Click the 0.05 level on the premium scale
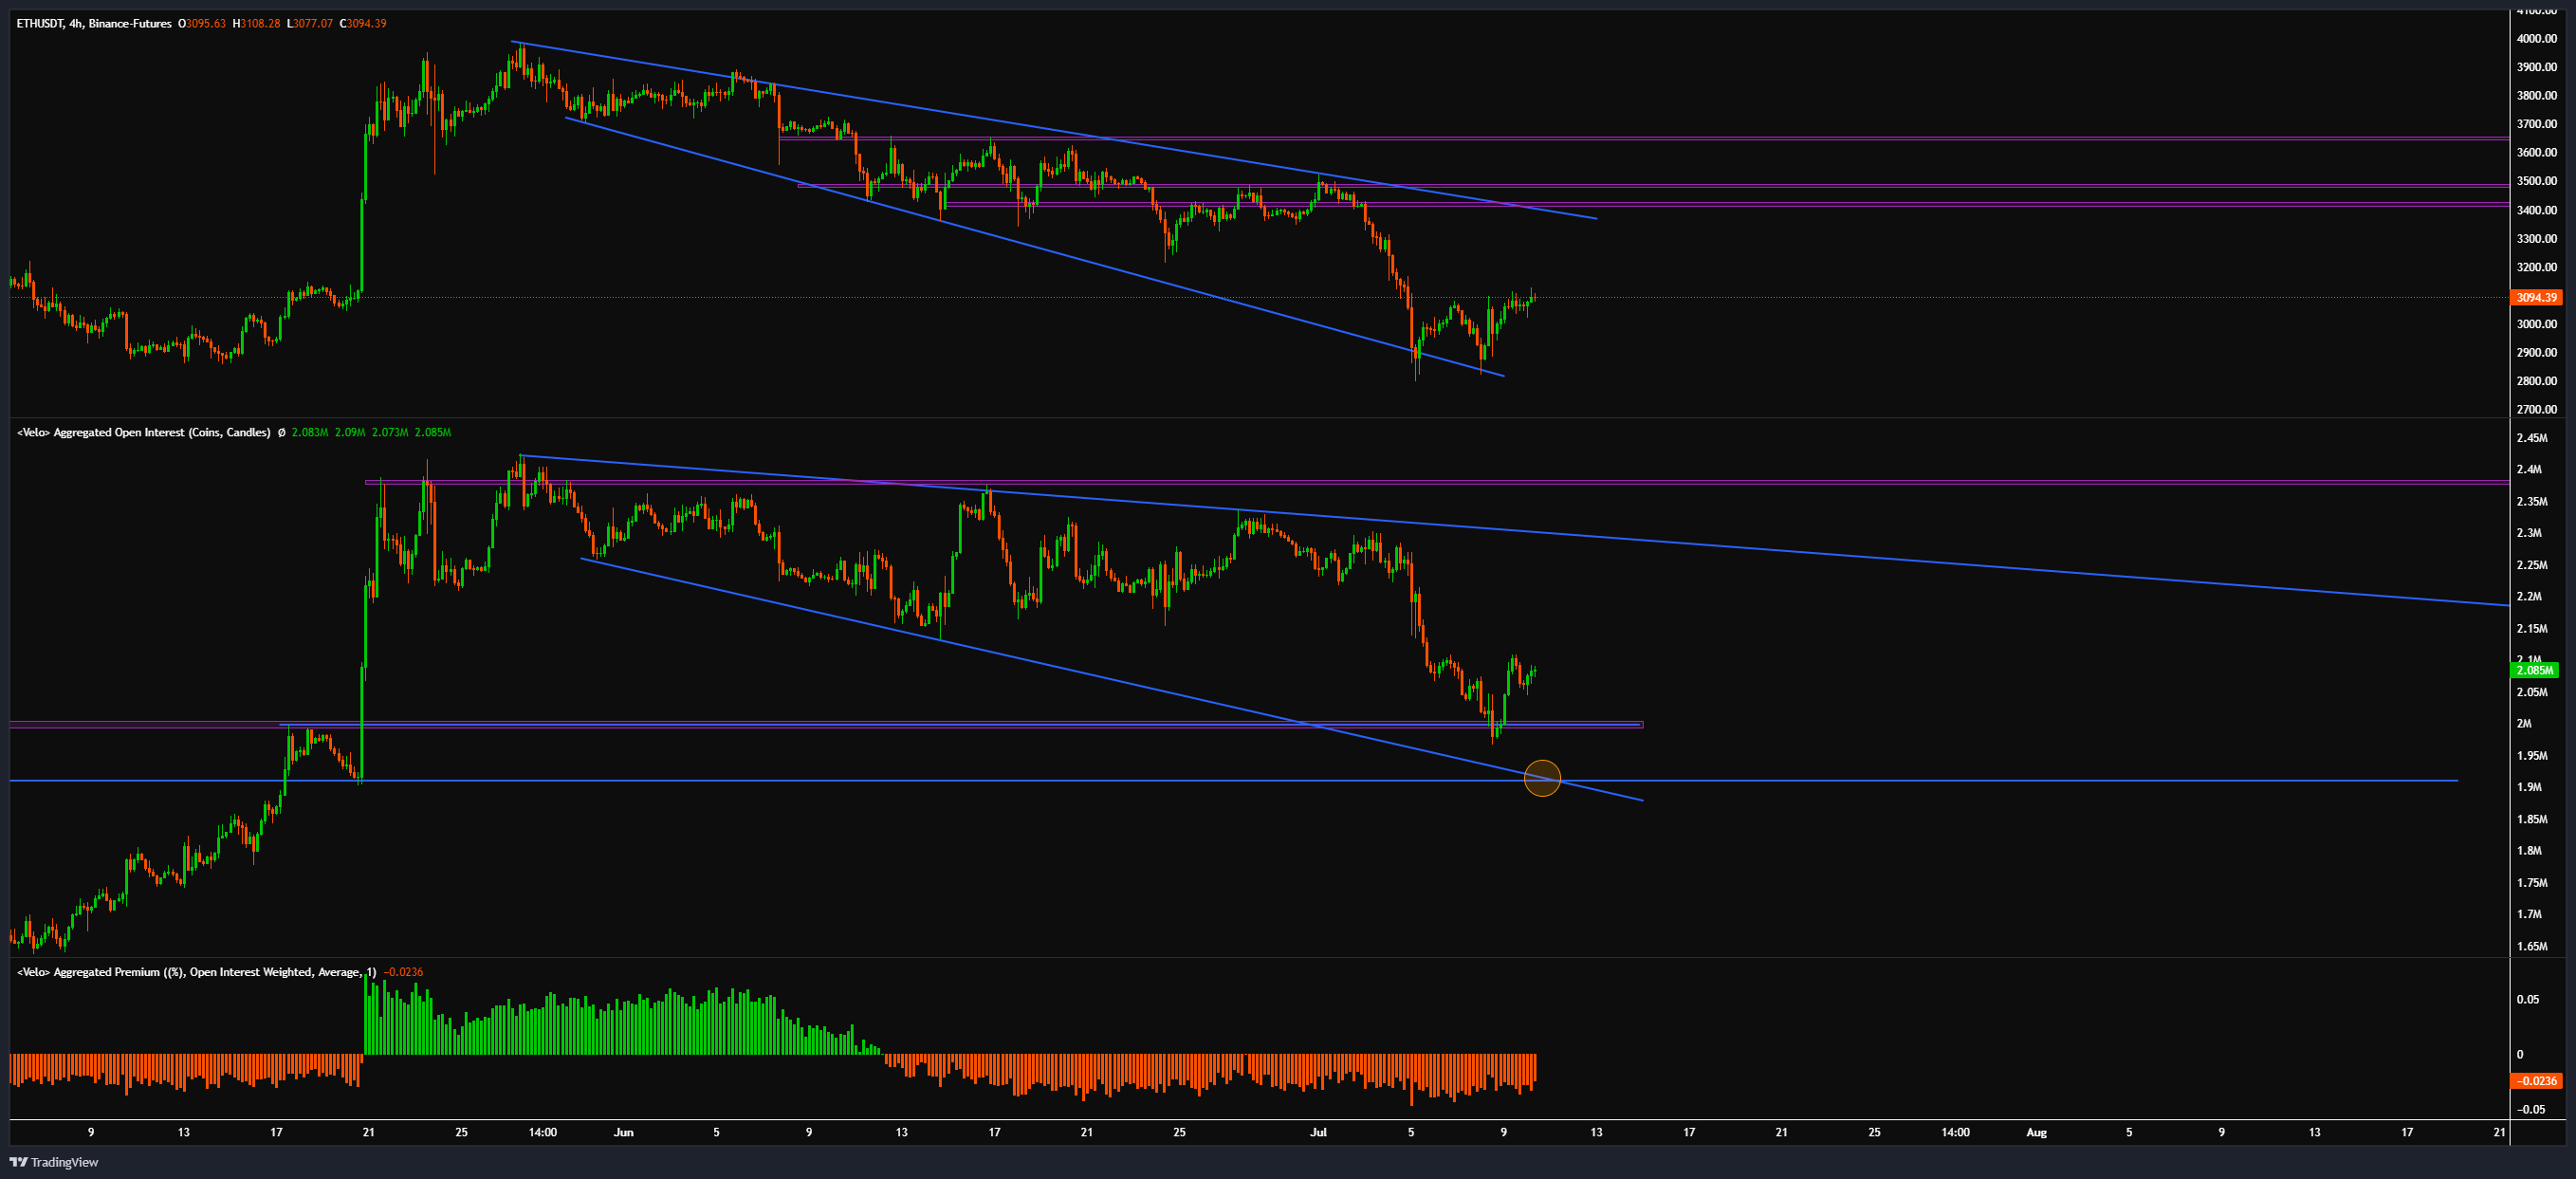2576x1179 pixels. pos(2526,999)
